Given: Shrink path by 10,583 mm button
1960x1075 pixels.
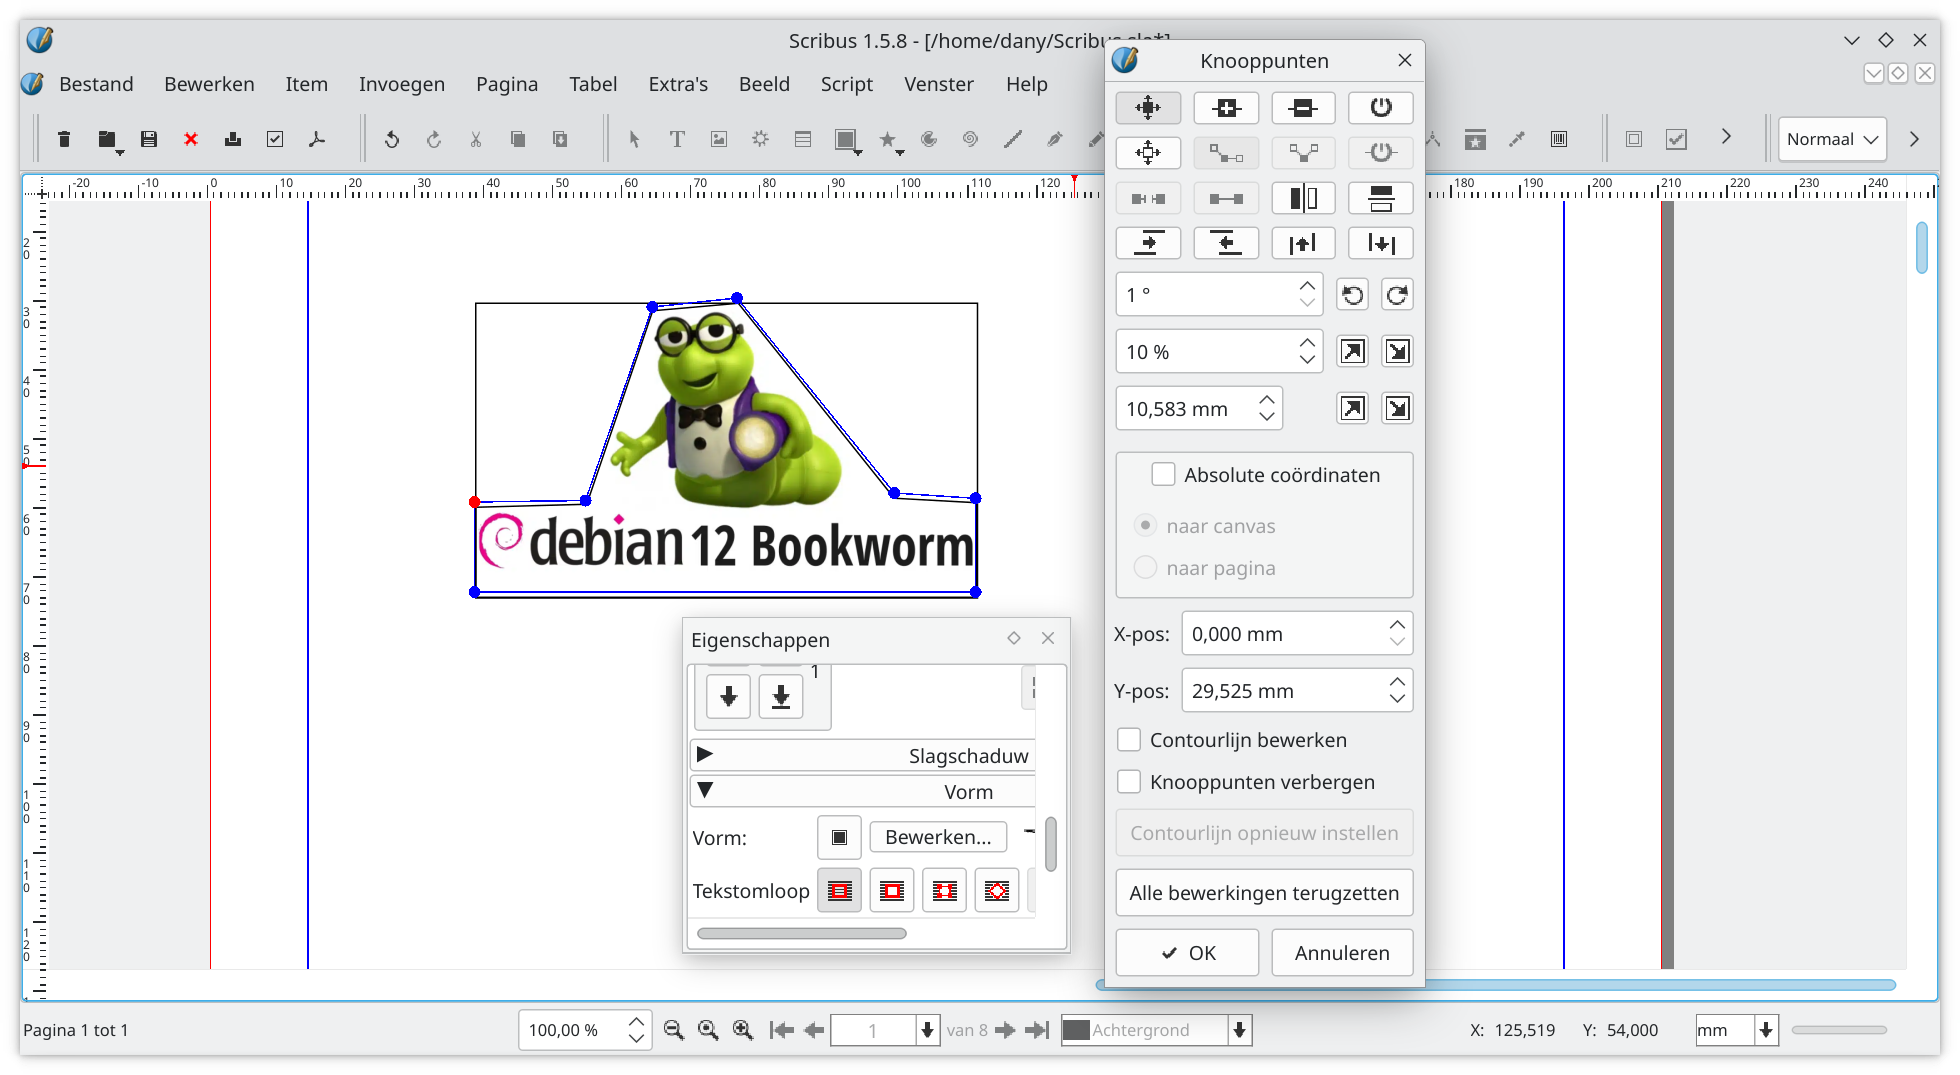Looking at the screenshot, I should [x=1397, y=409].
